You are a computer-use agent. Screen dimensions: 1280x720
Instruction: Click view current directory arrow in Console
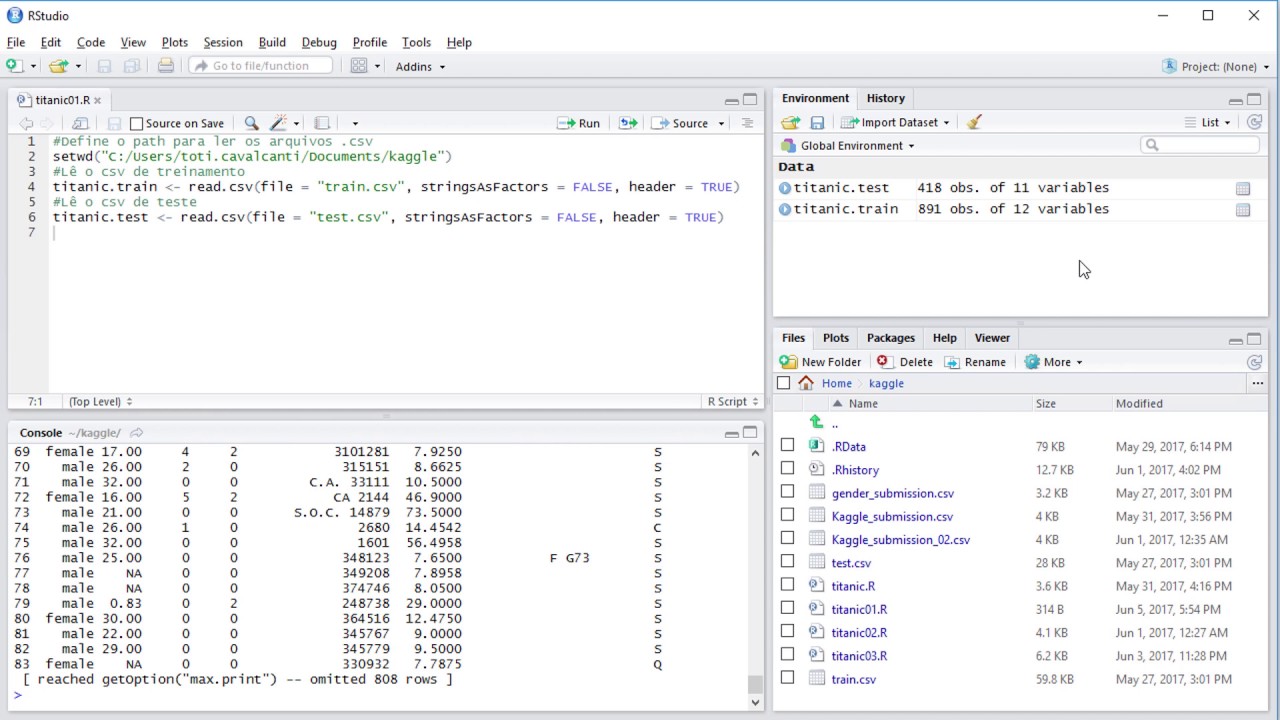tap(137, 433)
